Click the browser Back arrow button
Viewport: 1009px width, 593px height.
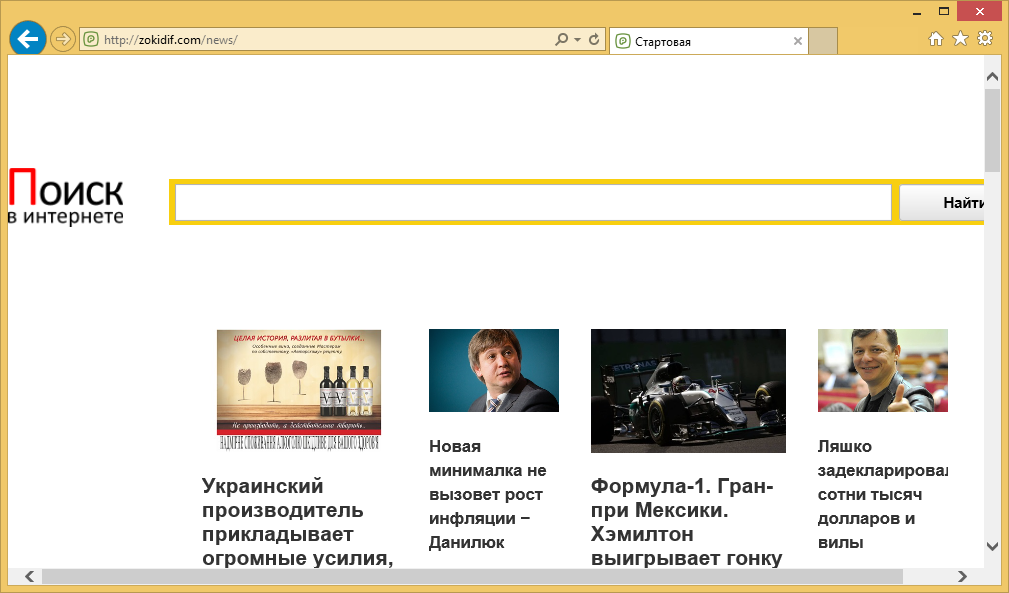click(27, 39)
